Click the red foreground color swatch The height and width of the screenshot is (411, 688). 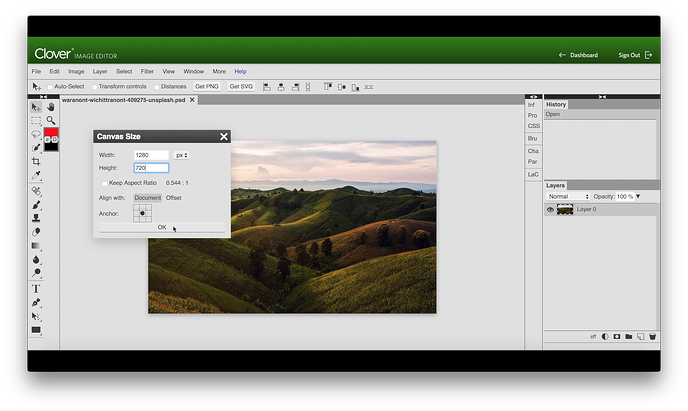click(x=51, y=132)
